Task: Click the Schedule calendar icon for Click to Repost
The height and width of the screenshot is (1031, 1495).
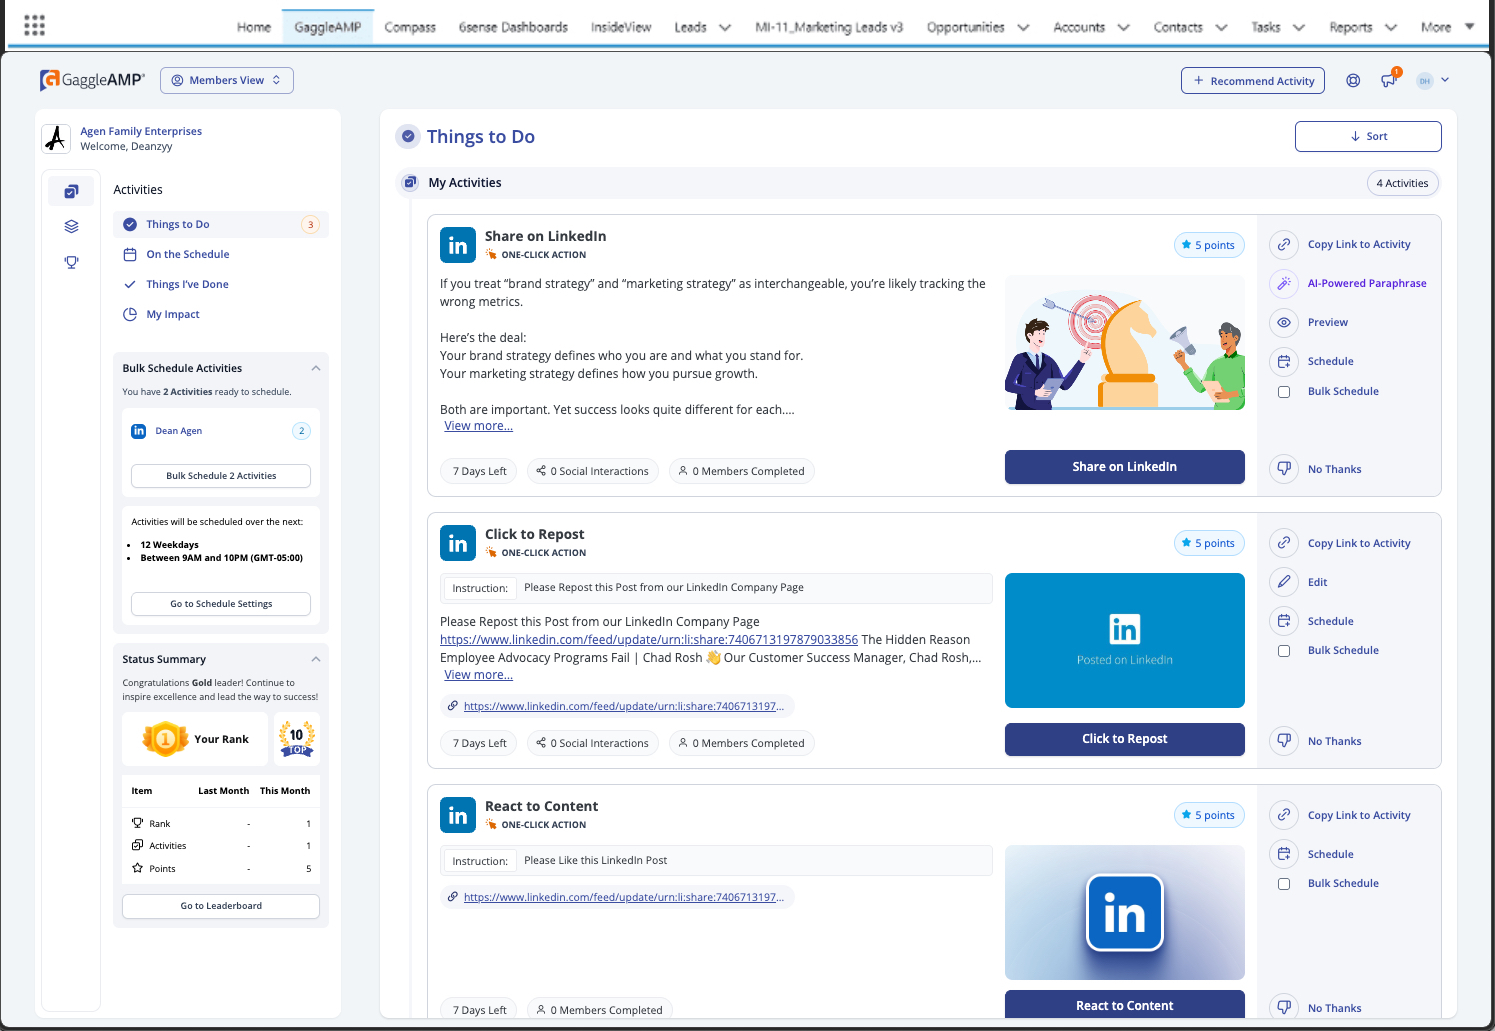Action: [x=1284, y=621]
